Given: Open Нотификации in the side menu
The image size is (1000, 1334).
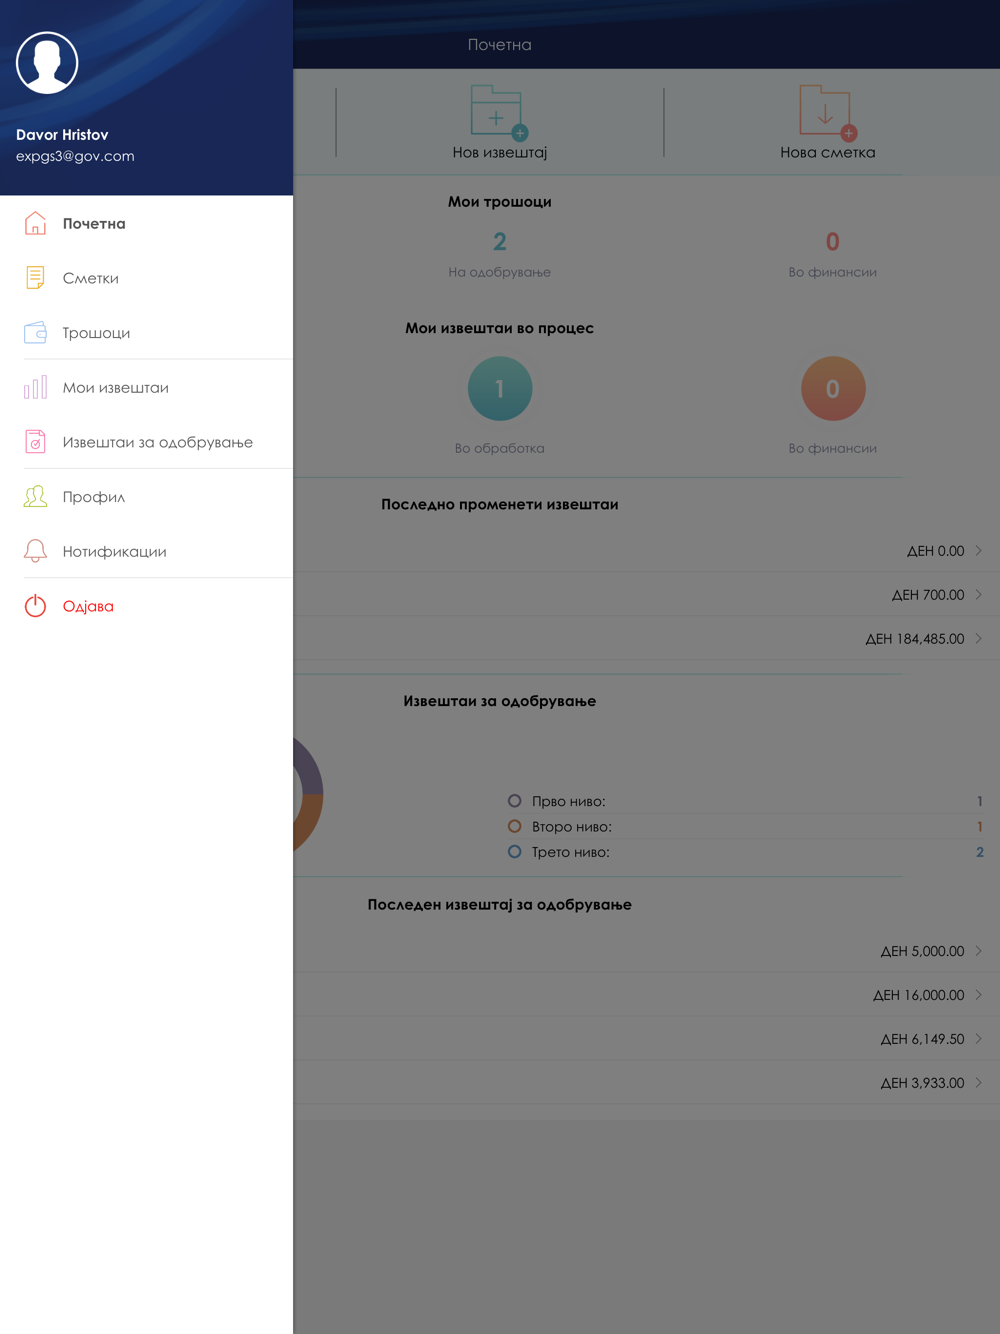Looking at the screenshot, I should click(x=146, y=551).
